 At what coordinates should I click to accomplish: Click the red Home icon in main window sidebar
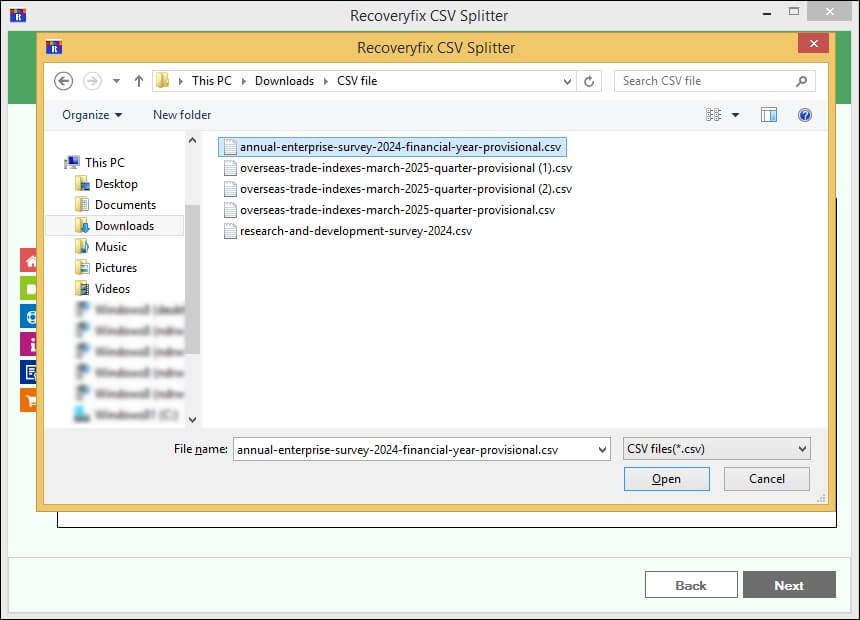pyautogui.click(x=29, y=261)
